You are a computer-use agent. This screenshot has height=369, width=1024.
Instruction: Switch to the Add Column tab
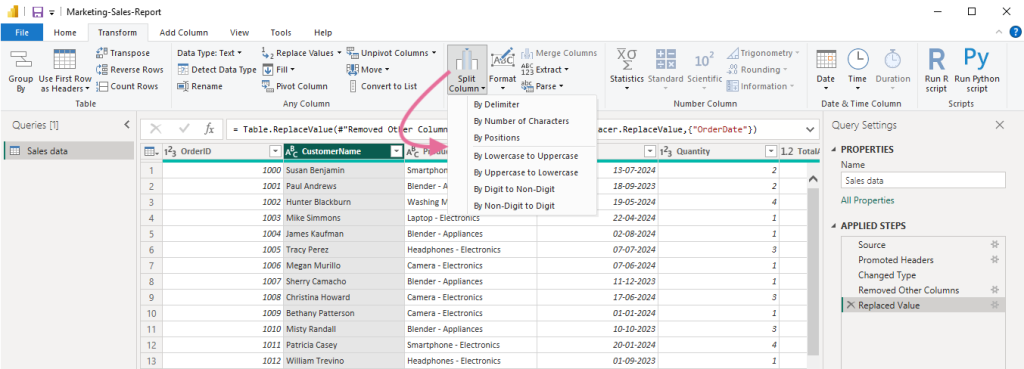coord(184,32)
